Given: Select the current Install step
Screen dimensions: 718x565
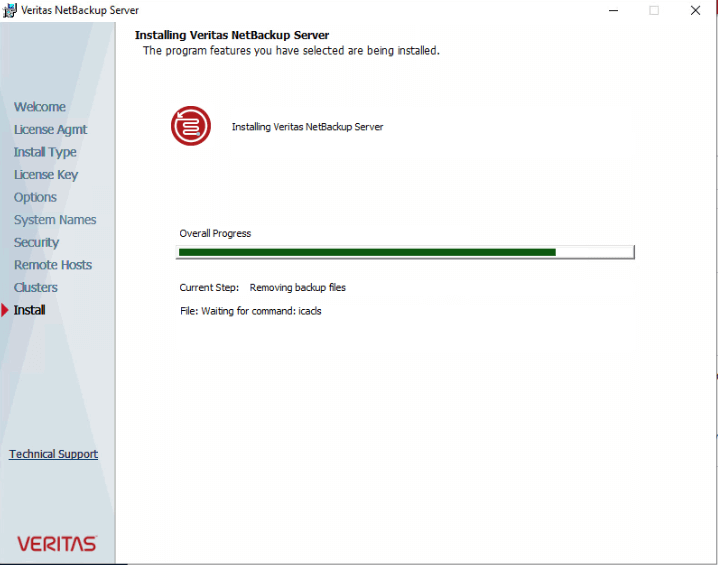Looking at the screenshot, I should point(29,310).
